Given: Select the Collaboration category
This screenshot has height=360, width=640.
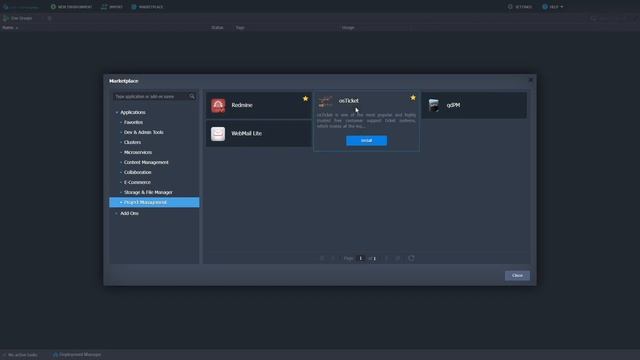Looking at the screenshot, I should click(138, 172).
